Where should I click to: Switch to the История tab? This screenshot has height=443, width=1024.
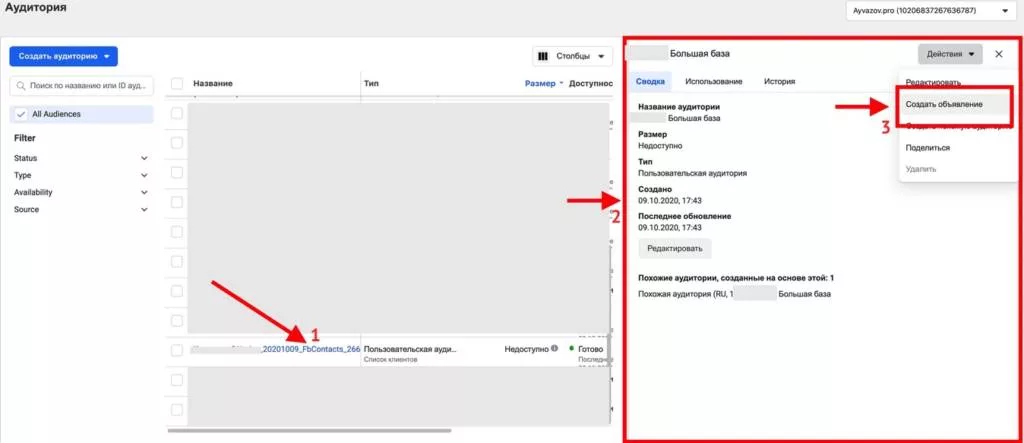pos(779,82)
